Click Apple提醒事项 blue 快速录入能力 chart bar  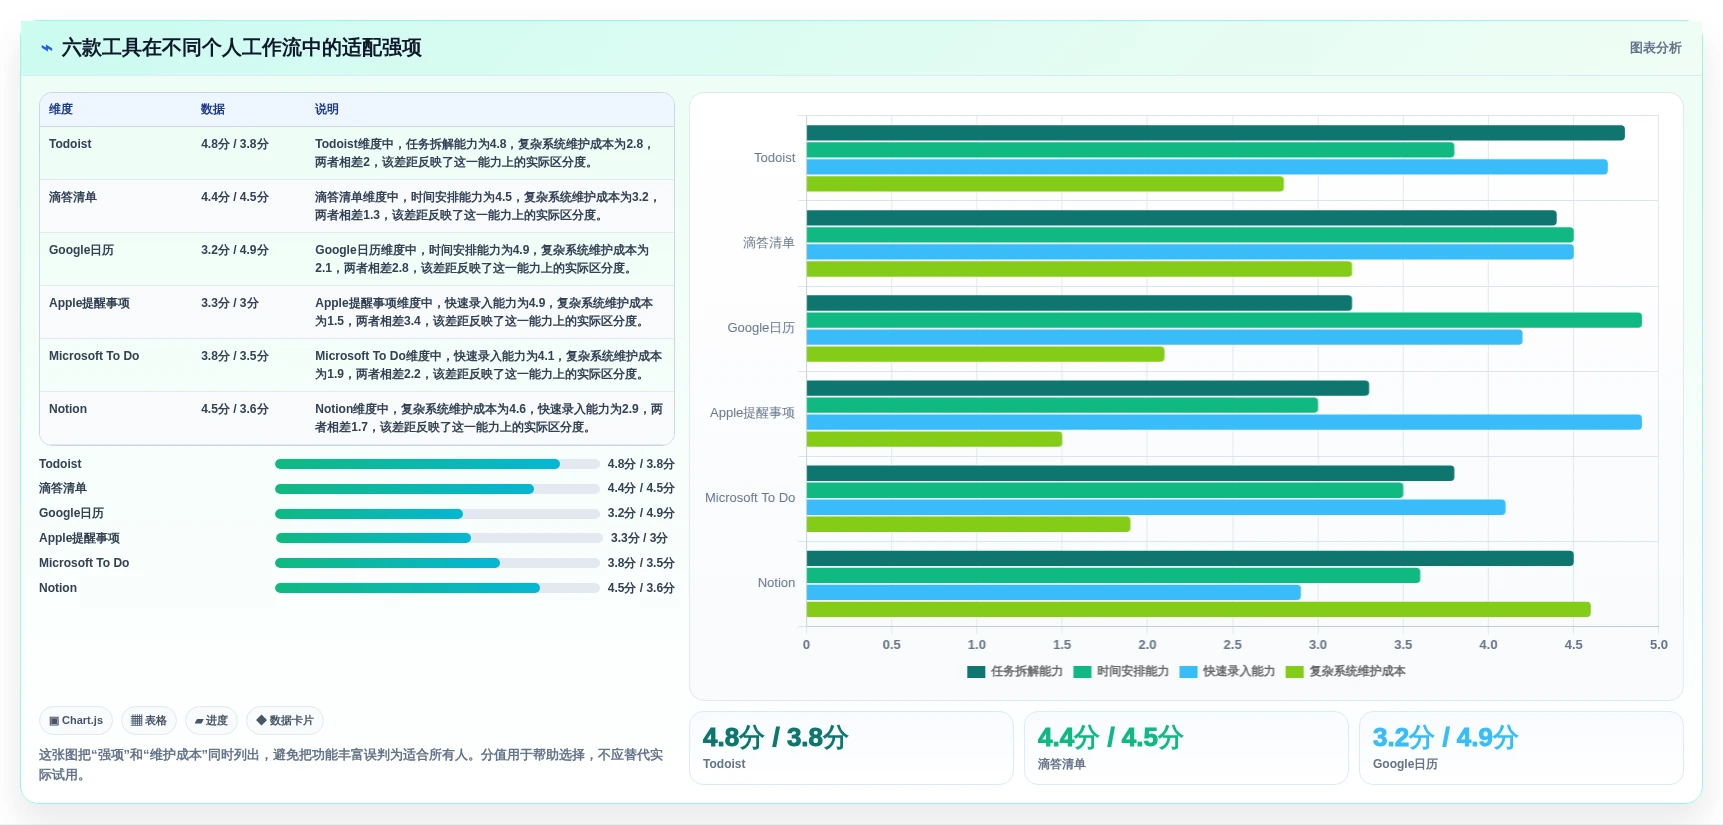tap(1224, 422)
